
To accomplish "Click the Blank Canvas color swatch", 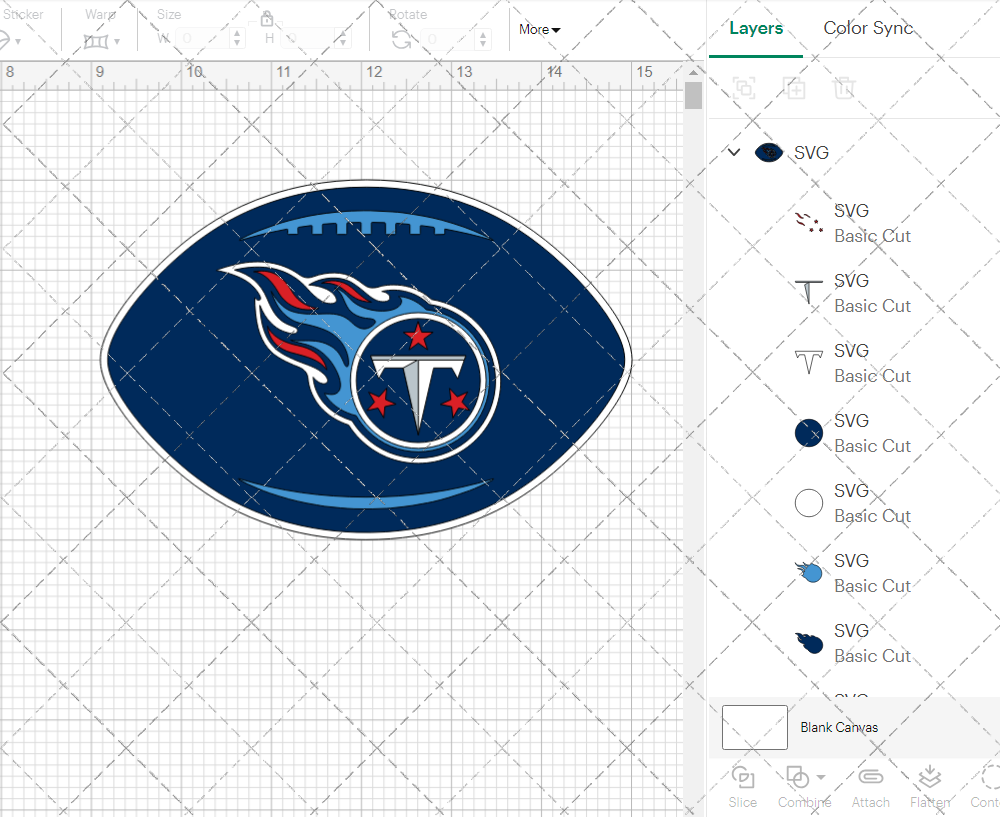I will (x=754, y=727).
